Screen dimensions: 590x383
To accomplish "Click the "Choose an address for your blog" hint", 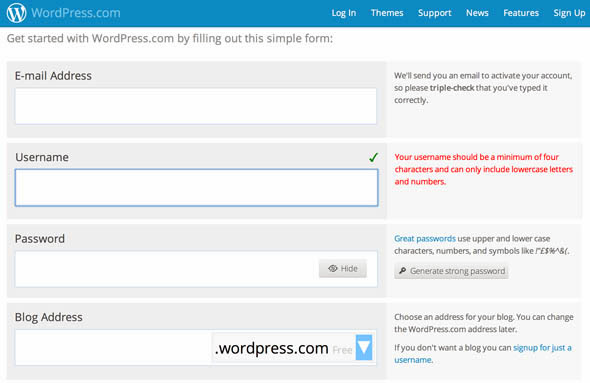I will coord(484,323).
